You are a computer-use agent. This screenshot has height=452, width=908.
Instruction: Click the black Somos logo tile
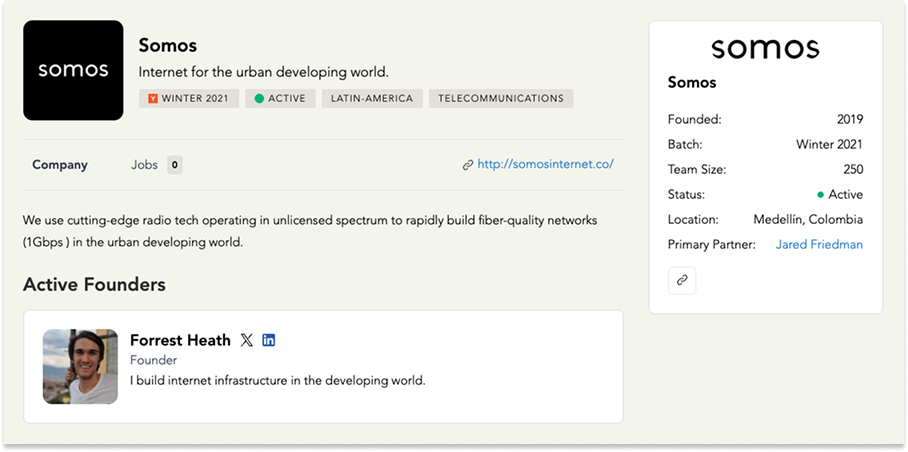click(x=74, y=70)
